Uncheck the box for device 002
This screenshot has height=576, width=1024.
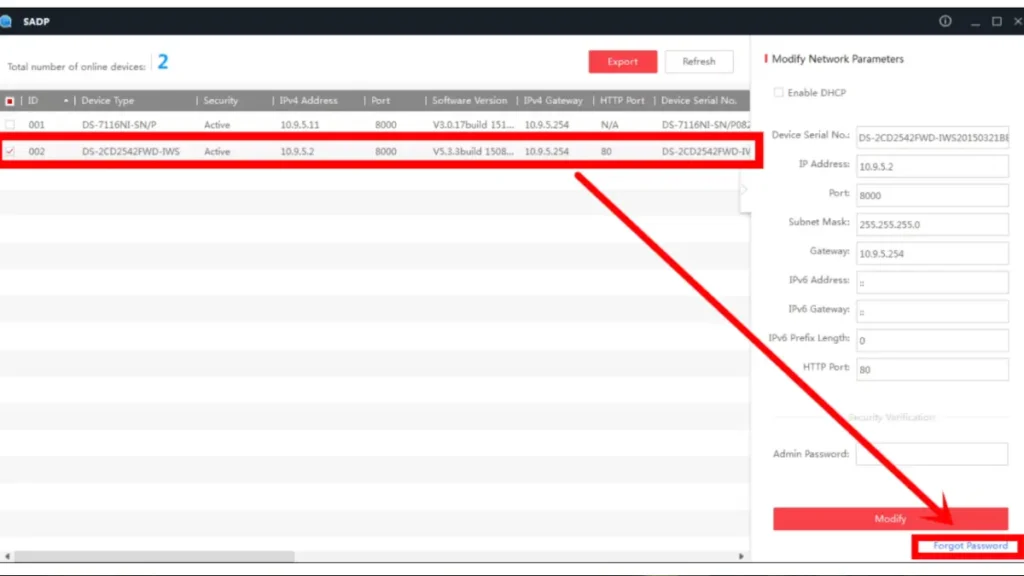point(10,152)
